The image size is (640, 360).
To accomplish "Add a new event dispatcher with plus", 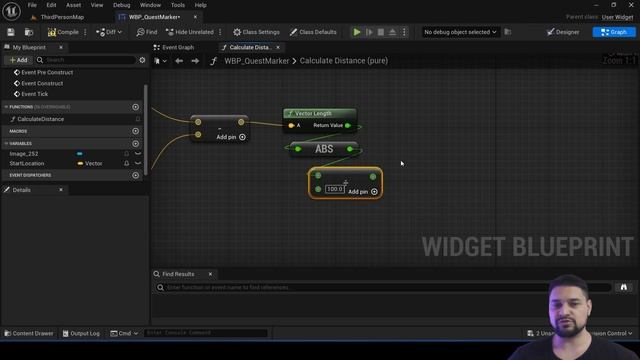I will coord(136,175).
